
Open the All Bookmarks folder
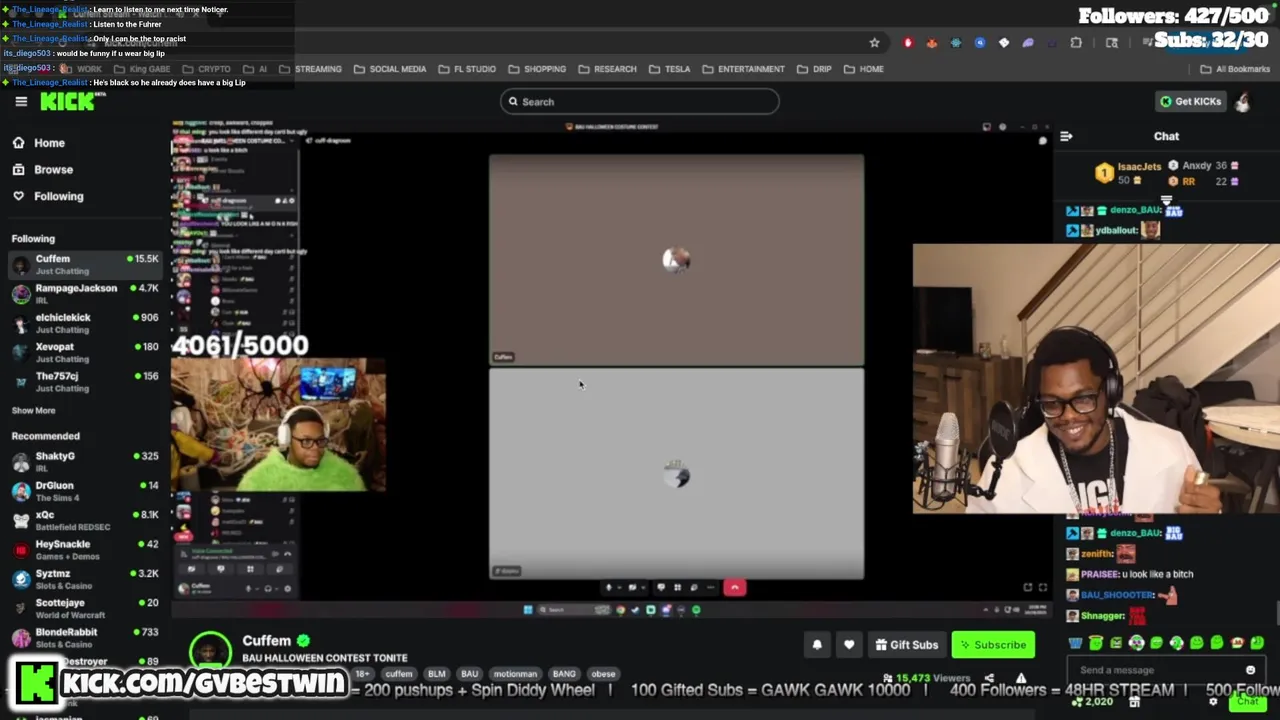pos(1235,69)
